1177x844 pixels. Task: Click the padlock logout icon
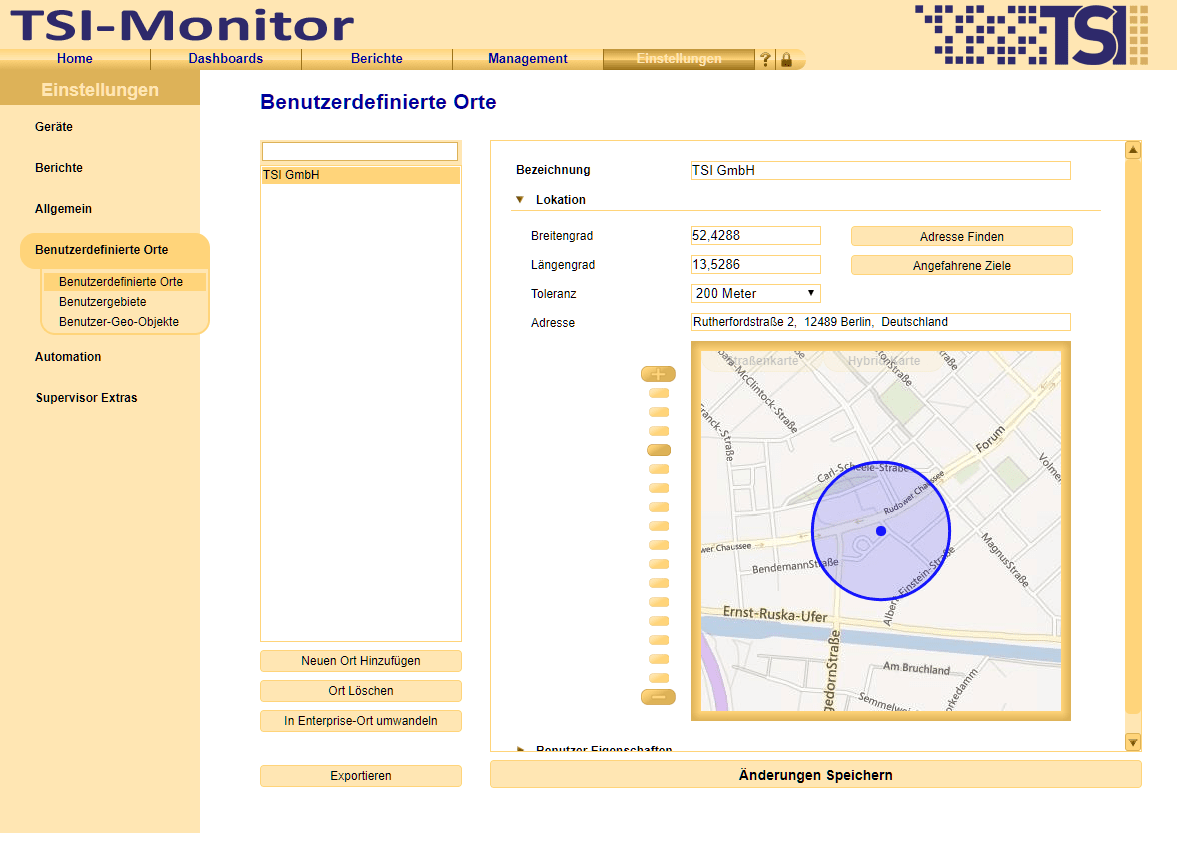pos(786,59)
